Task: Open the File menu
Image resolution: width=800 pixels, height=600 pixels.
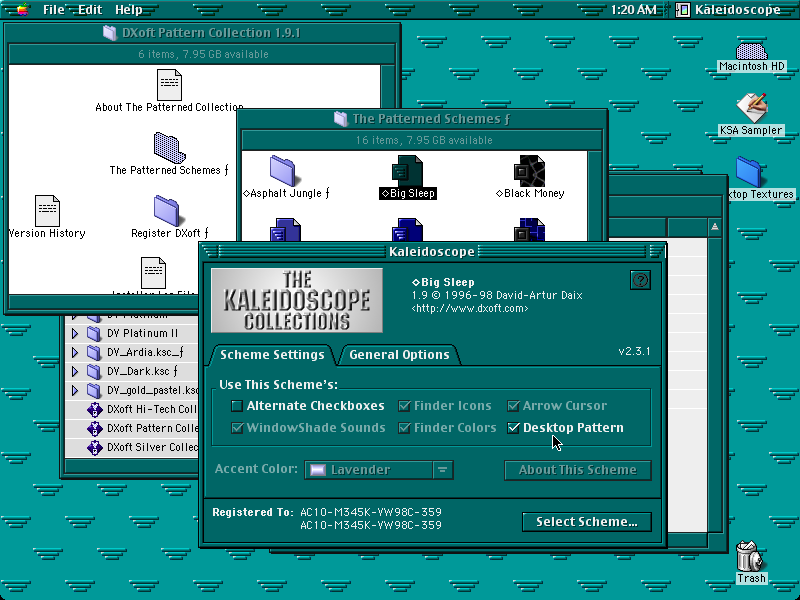Action: pyautogui.click(x=54, y=9)
